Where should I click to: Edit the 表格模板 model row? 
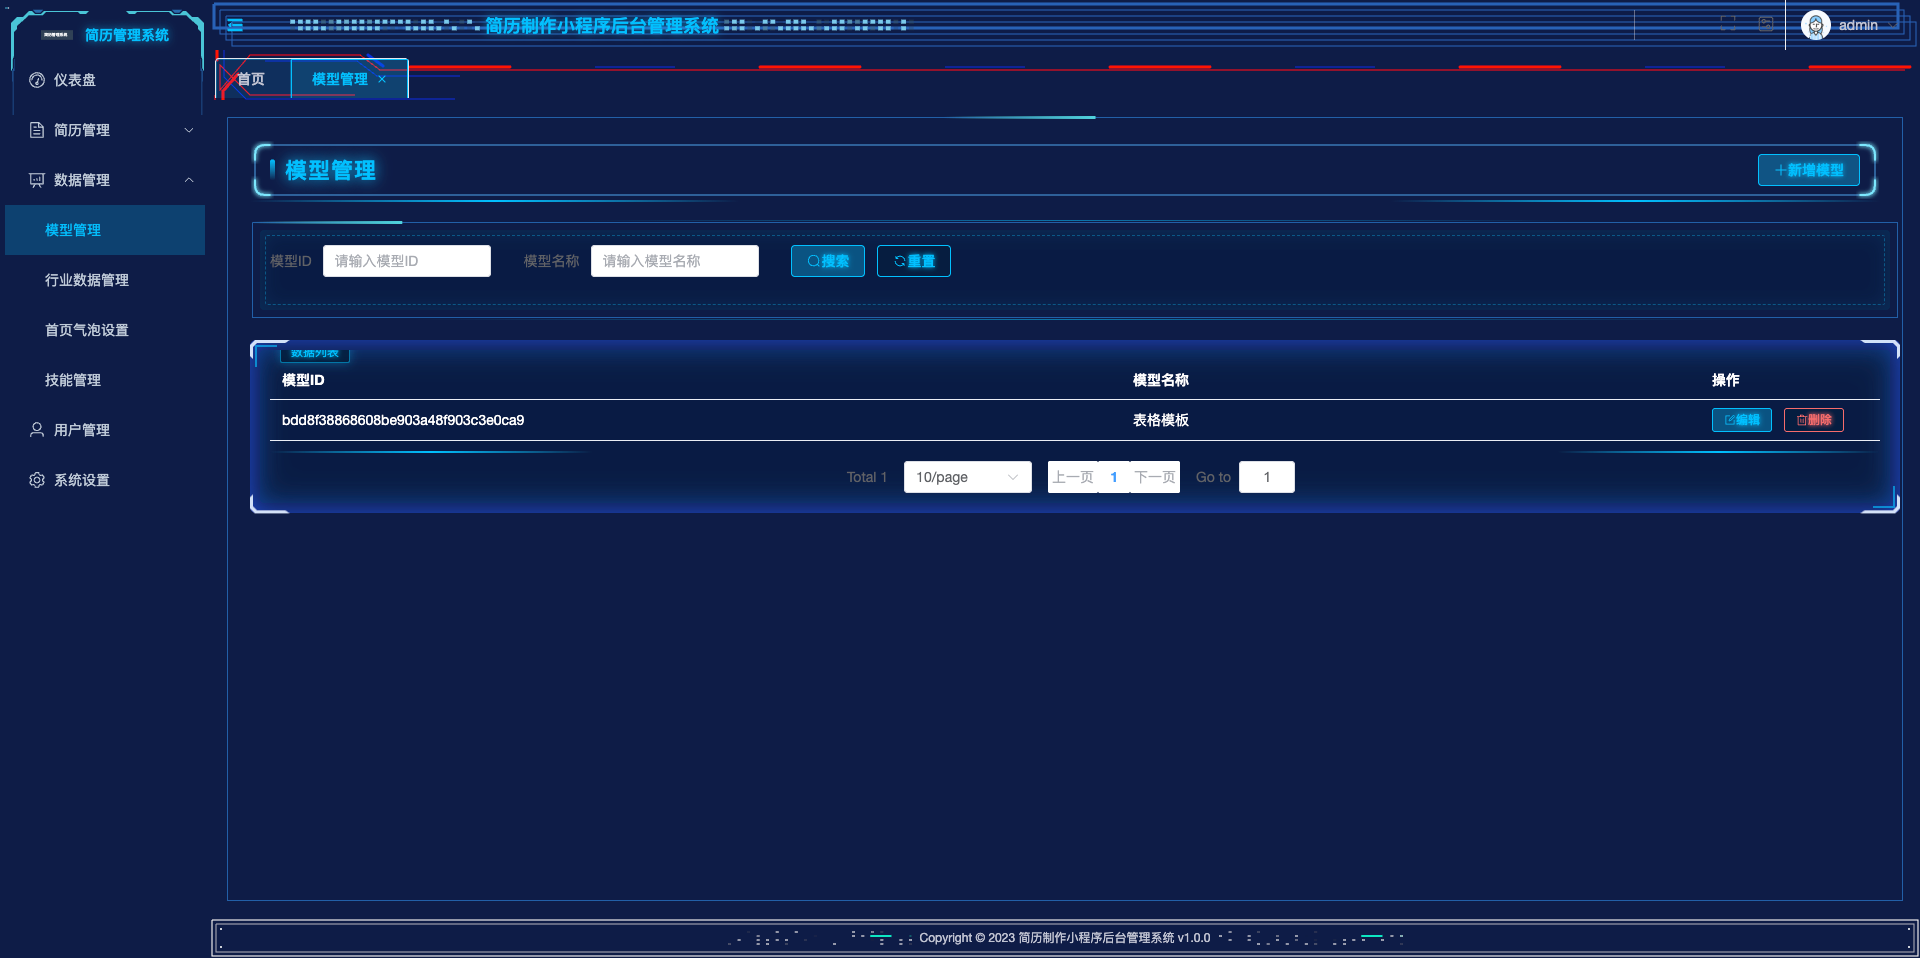pyautogui.click(x=1741, y=420)
